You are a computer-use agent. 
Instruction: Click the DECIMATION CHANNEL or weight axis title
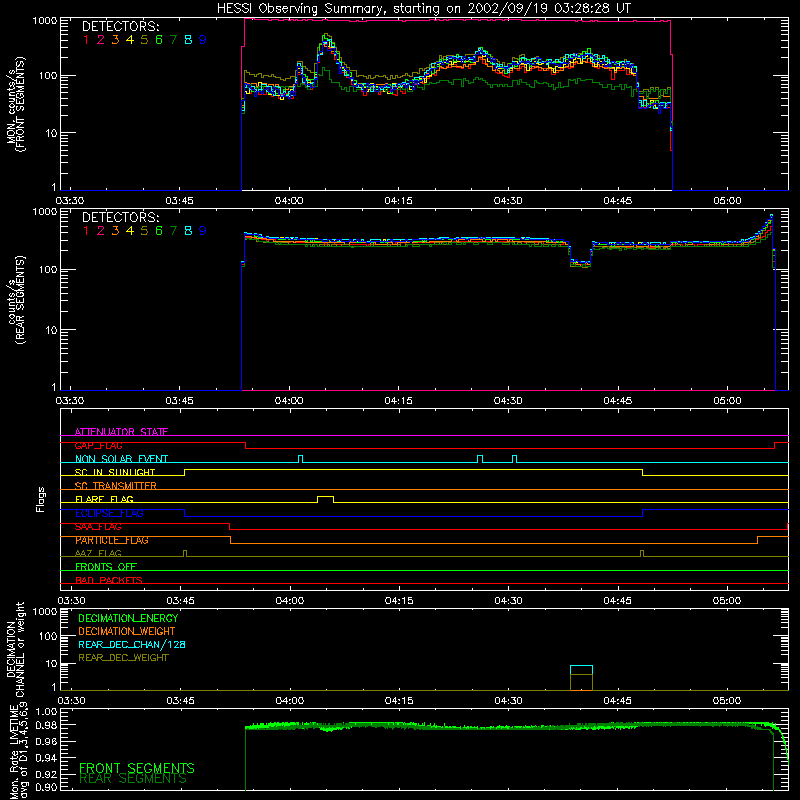[x=15, y=649]
